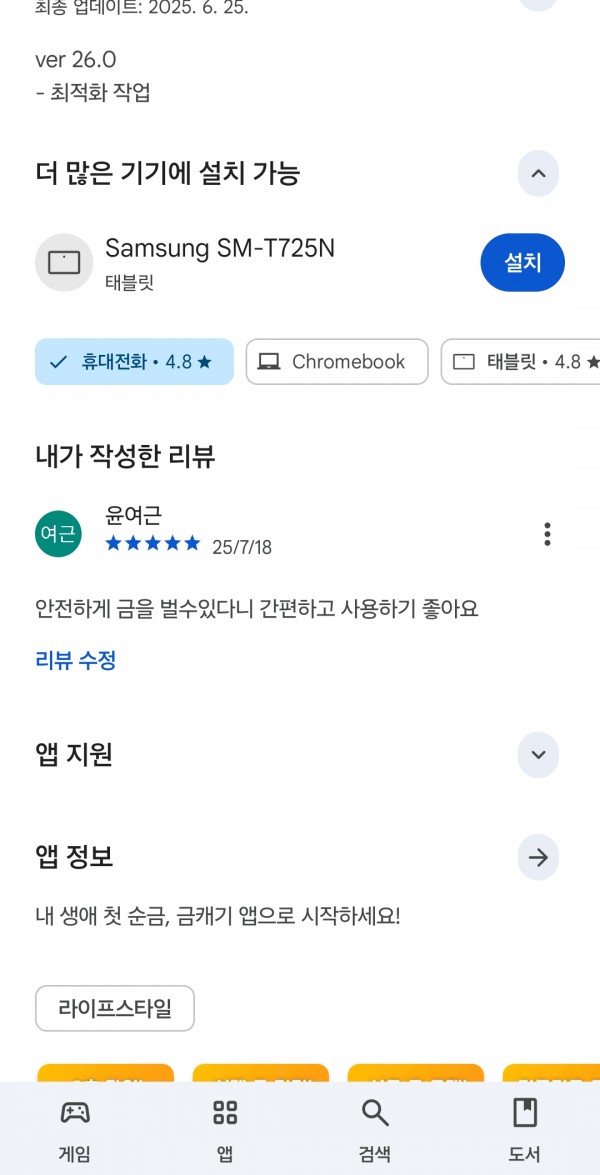Open the review's three-dot options menu
The image size is (600, 1175).
pos(548,534)
